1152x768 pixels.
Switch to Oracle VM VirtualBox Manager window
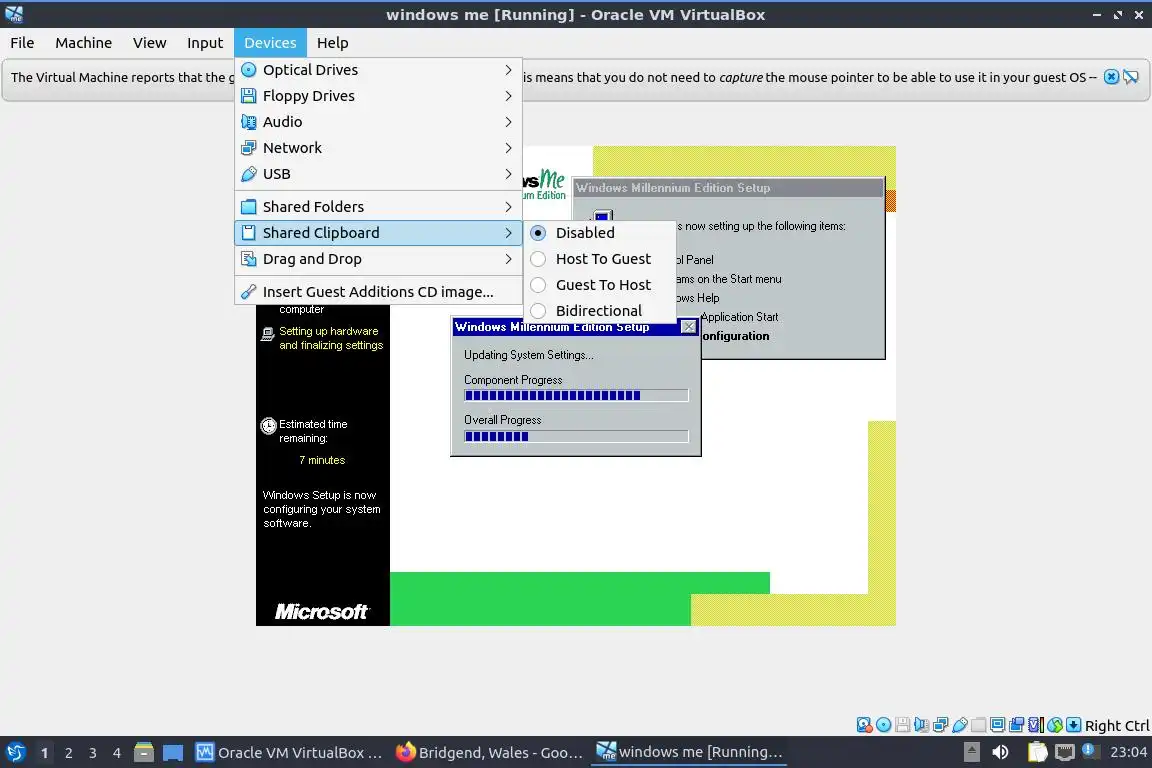[x=289, y=753]
